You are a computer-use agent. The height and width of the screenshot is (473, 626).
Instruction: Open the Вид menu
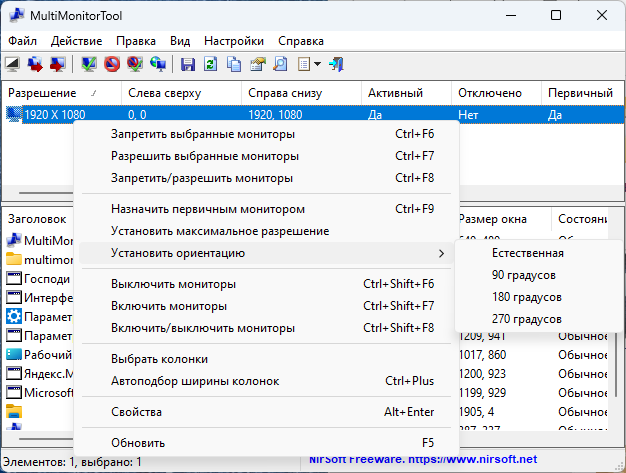click(180, 41)
